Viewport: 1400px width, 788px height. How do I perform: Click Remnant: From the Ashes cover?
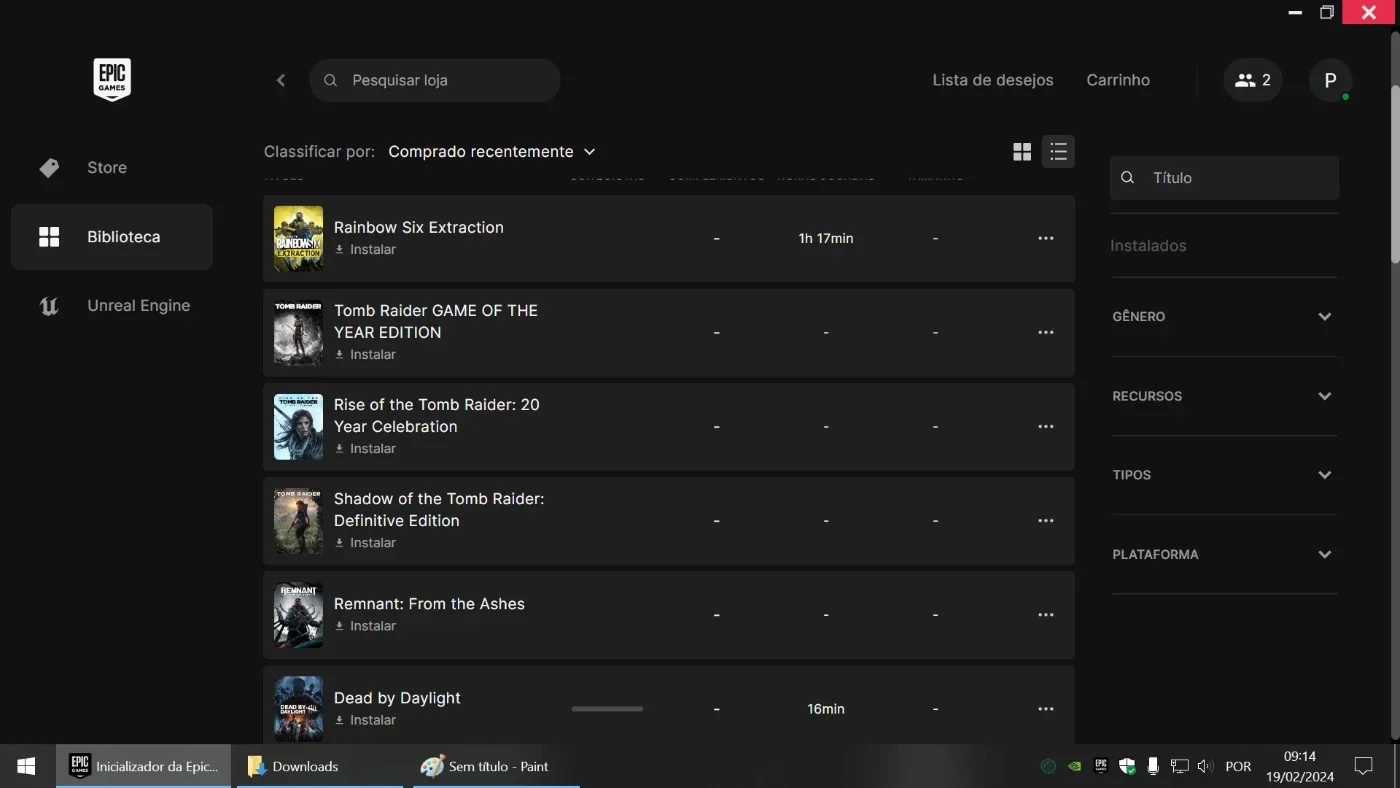point(298,615)
